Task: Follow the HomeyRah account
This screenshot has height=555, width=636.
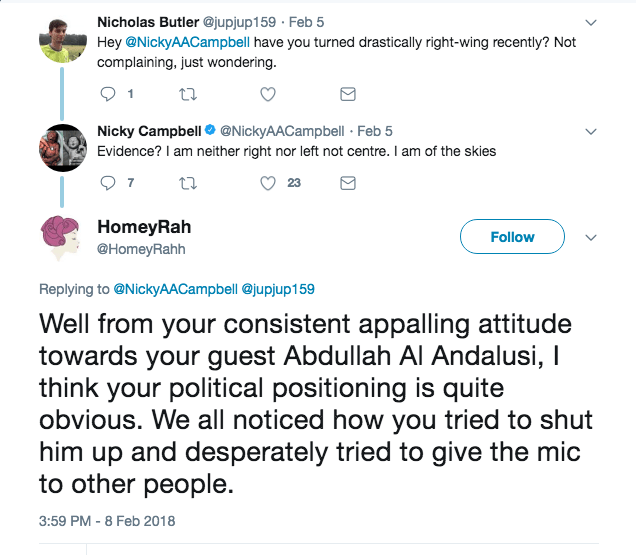Action: click(x=512, y=237)
